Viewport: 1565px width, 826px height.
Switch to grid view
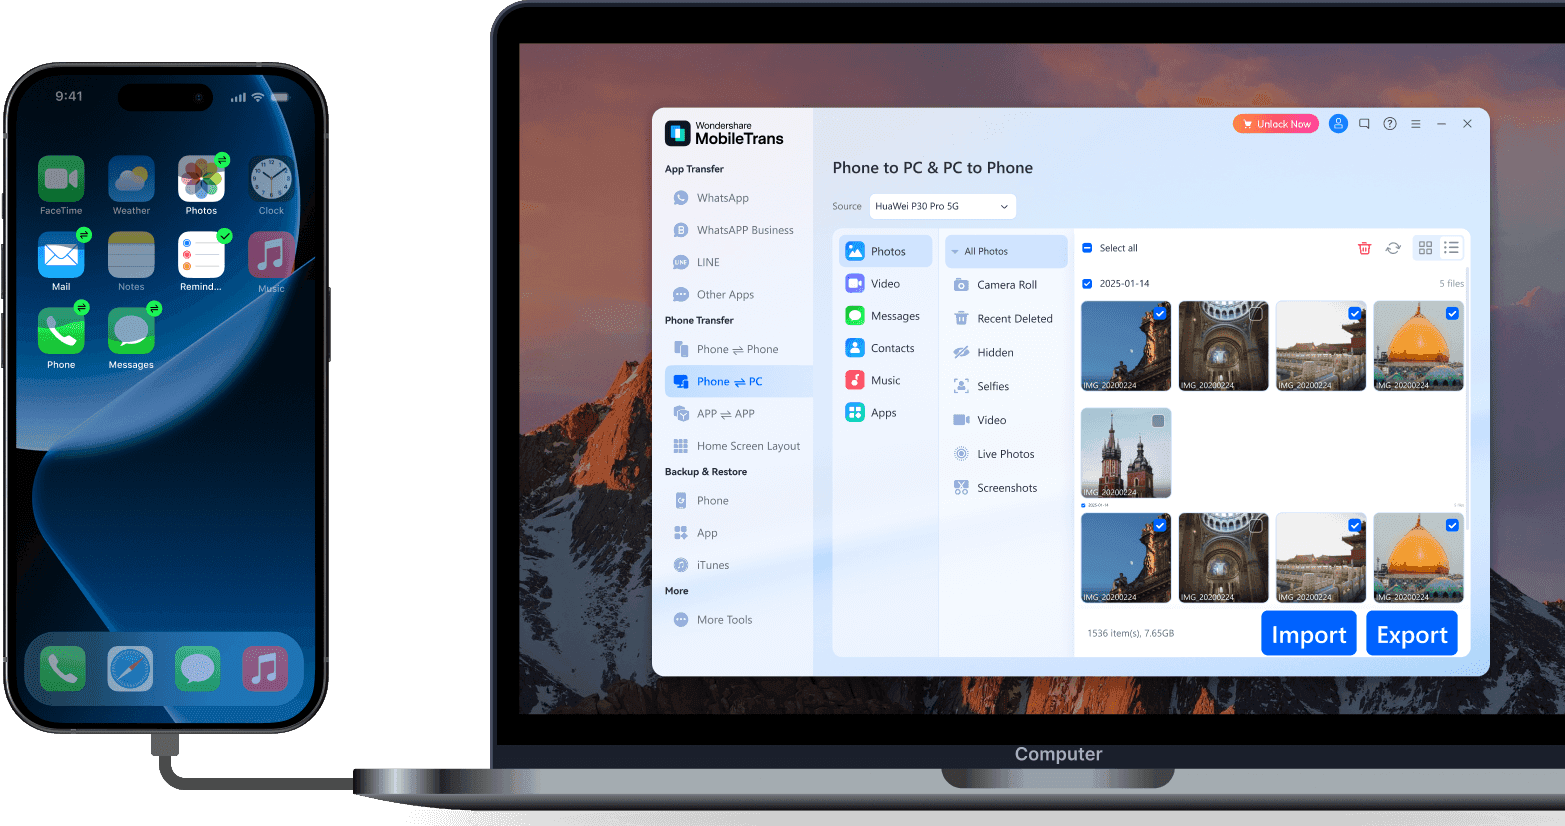tap(1425, 248)
